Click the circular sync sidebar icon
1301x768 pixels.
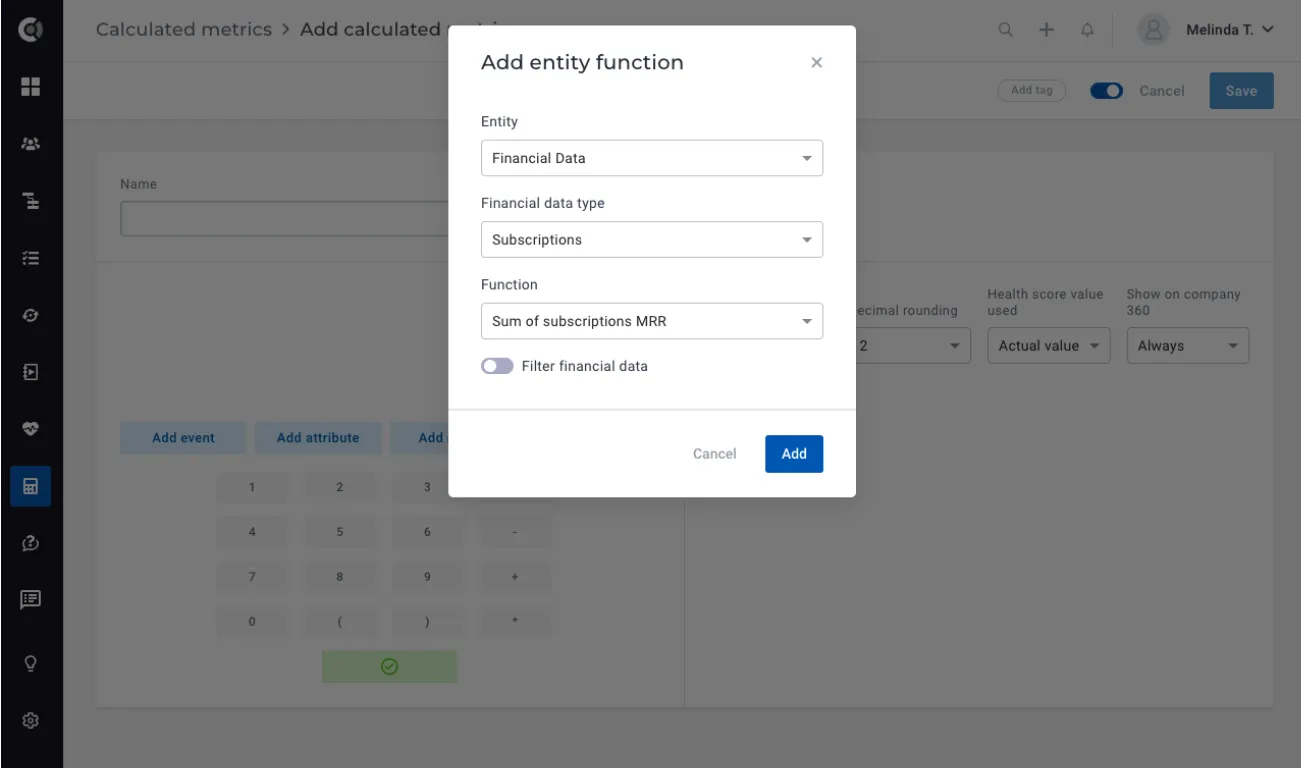pyautogui.click(x=30, y=315)
